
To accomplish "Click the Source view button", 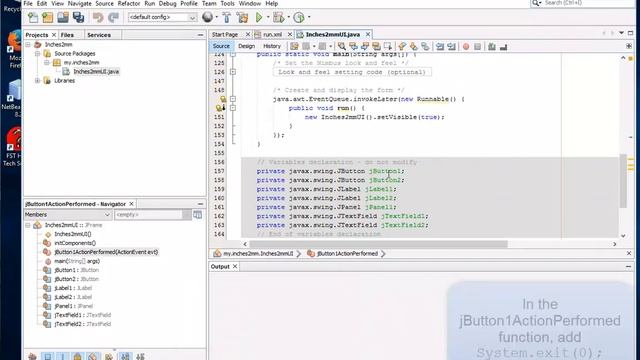I will coord(221,46).
